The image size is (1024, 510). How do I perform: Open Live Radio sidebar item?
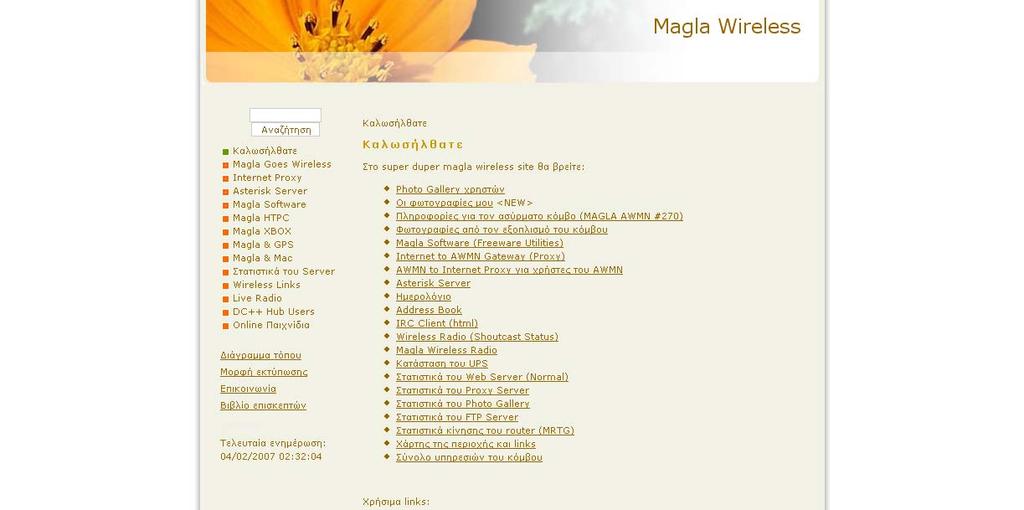pyautogui.click(x=257, y=298)
